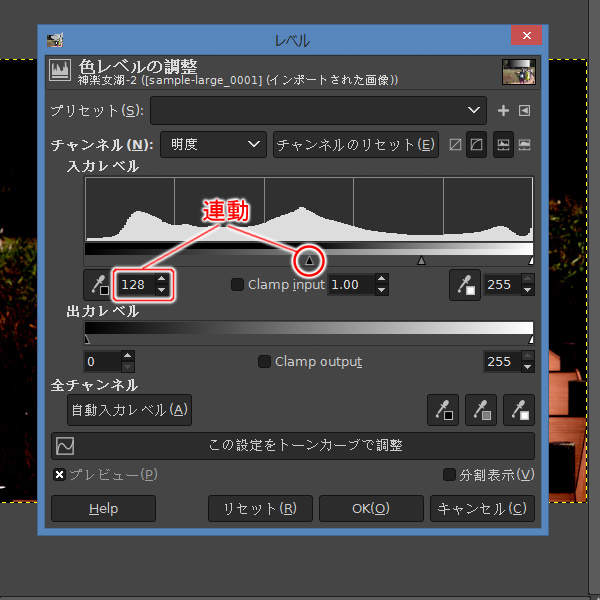Pick black point for all channels
The width and height of the screenshot is (600, 600).
click(x=443, y=410)
